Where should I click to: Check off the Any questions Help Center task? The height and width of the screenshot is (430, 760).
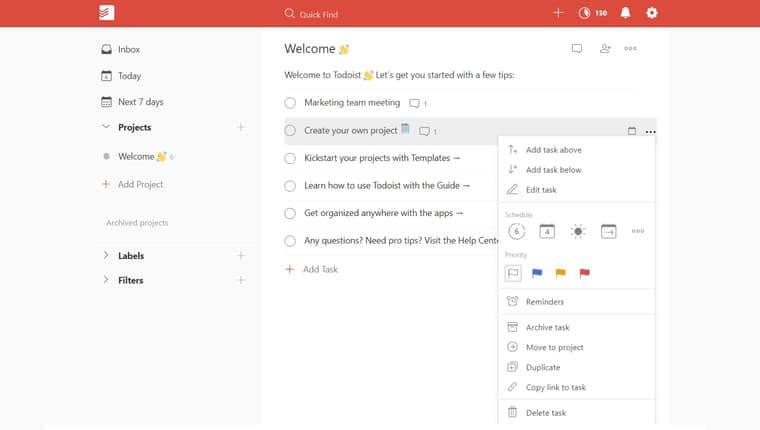pos(290,241)
